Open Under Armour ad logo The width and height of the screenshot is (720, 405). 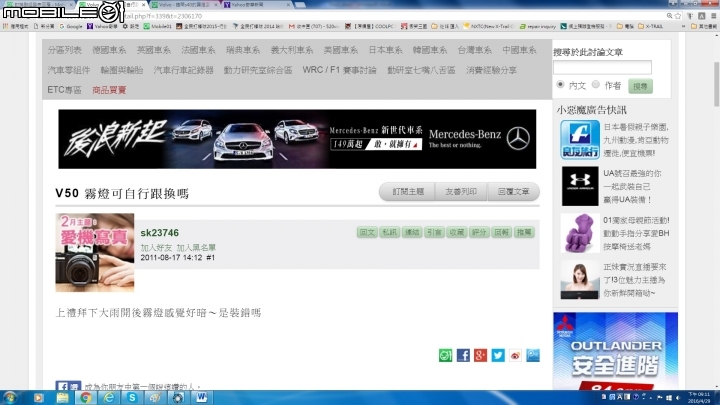coord(580,186)
